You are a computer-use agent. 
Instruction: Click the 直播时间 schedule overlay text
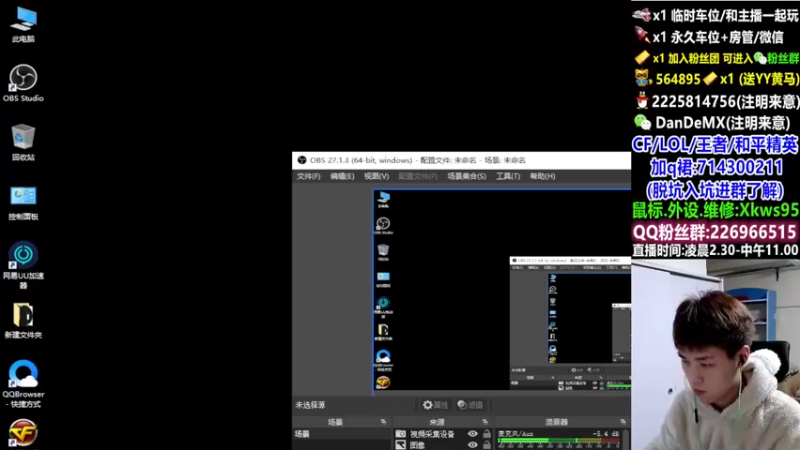[x=715, y=250]
